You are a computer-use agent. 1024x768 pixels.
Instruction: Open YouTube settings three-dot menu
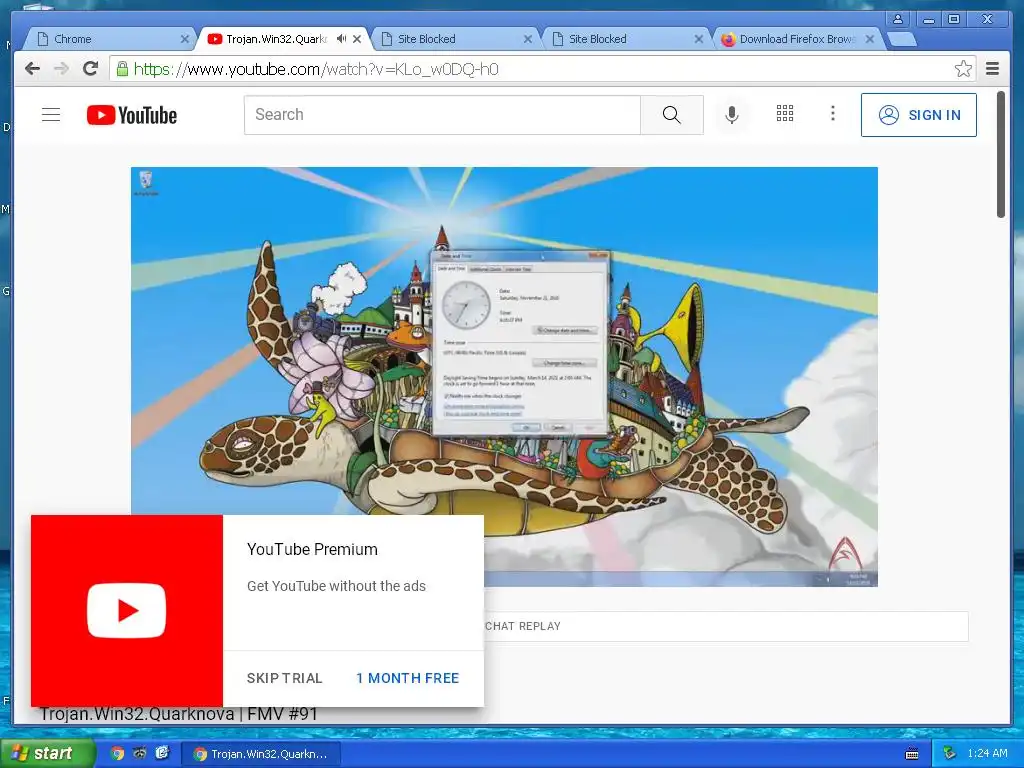tap(832, 114)
